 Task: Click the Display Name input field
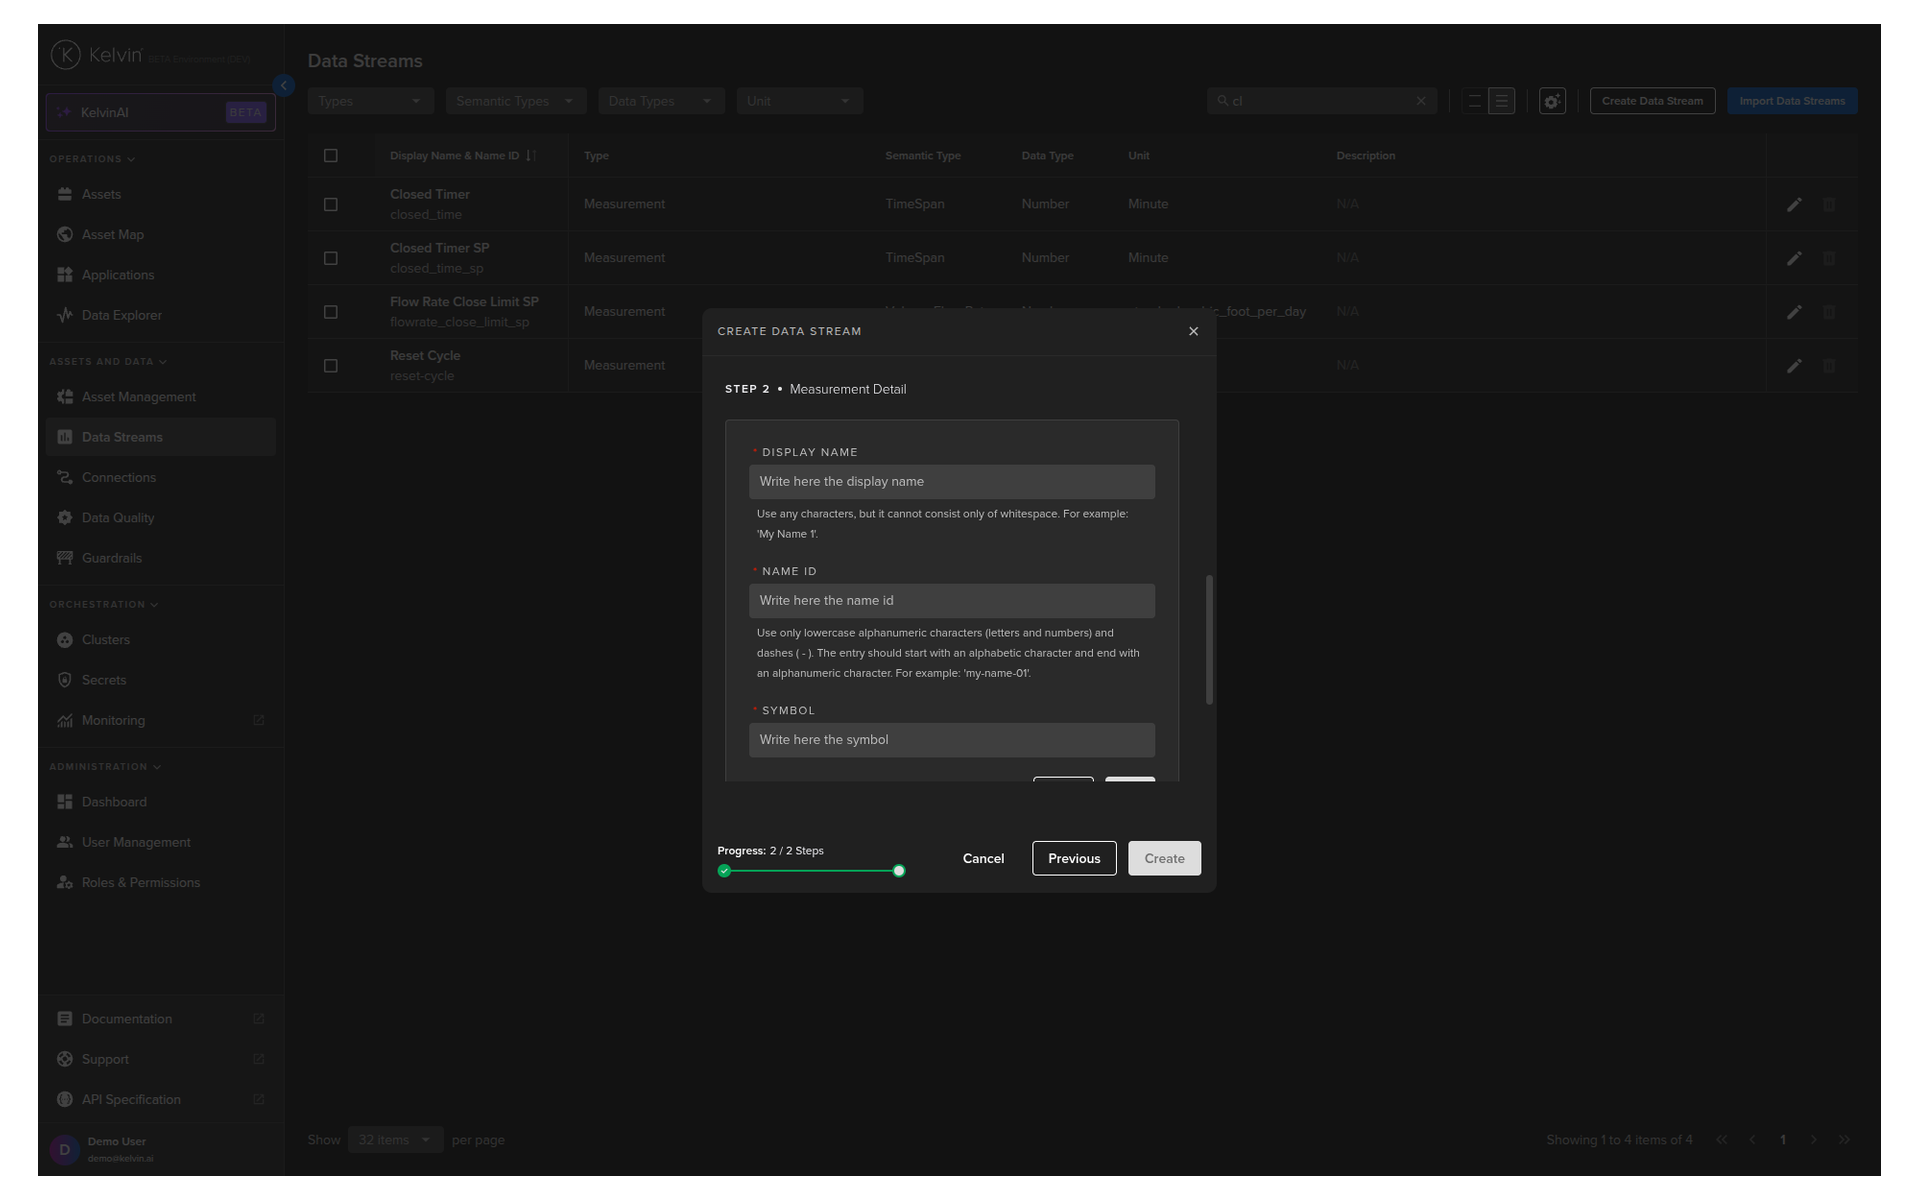click(x=951, y=482)
